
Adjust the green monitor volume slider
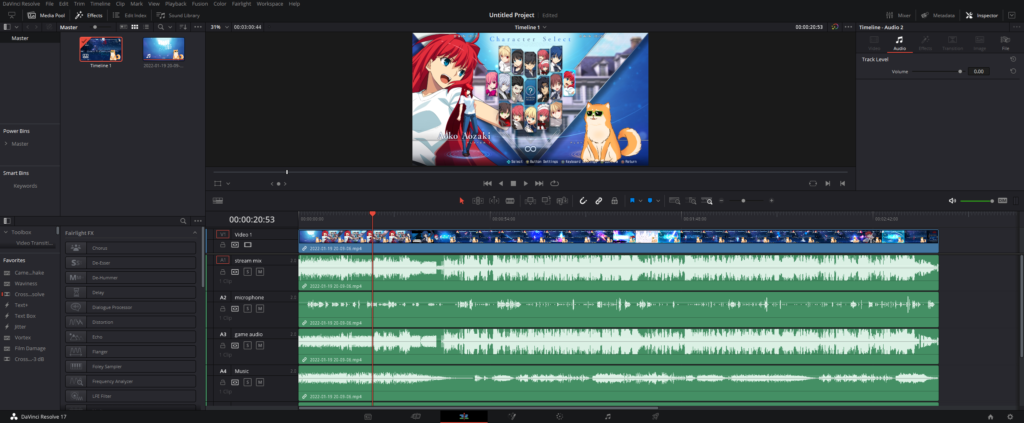tap(977, 201)
